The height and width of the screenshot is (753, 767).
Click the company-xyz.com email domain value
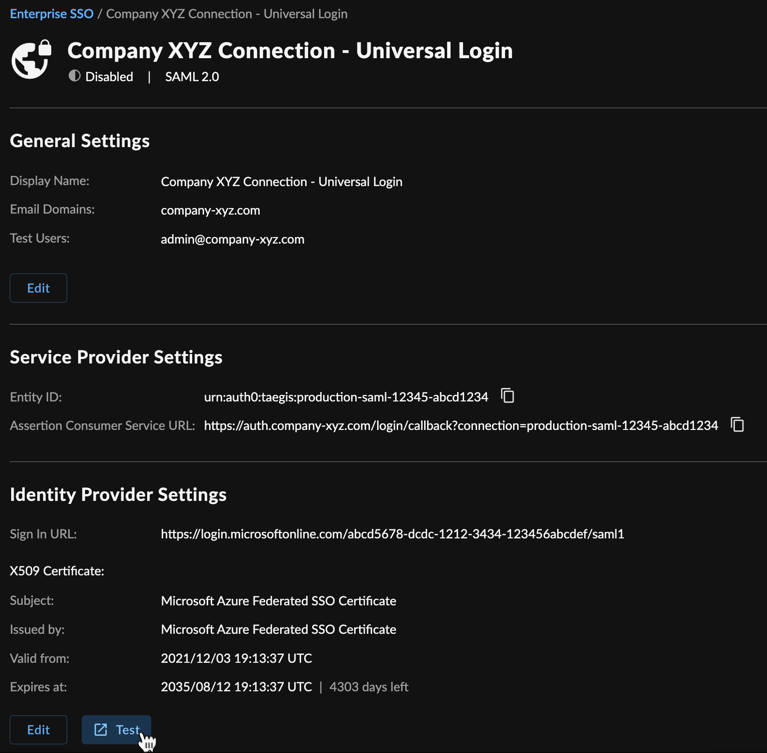pyautogui.click(x=210, y=210)
